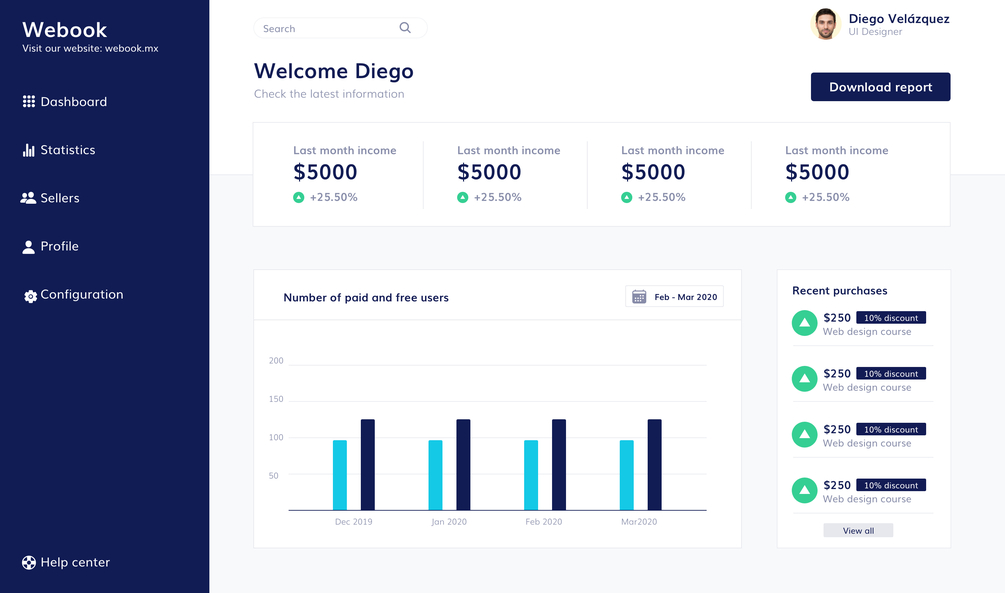Open Configuration settings
1005x593 pixels.
click(x=74, y=295)
